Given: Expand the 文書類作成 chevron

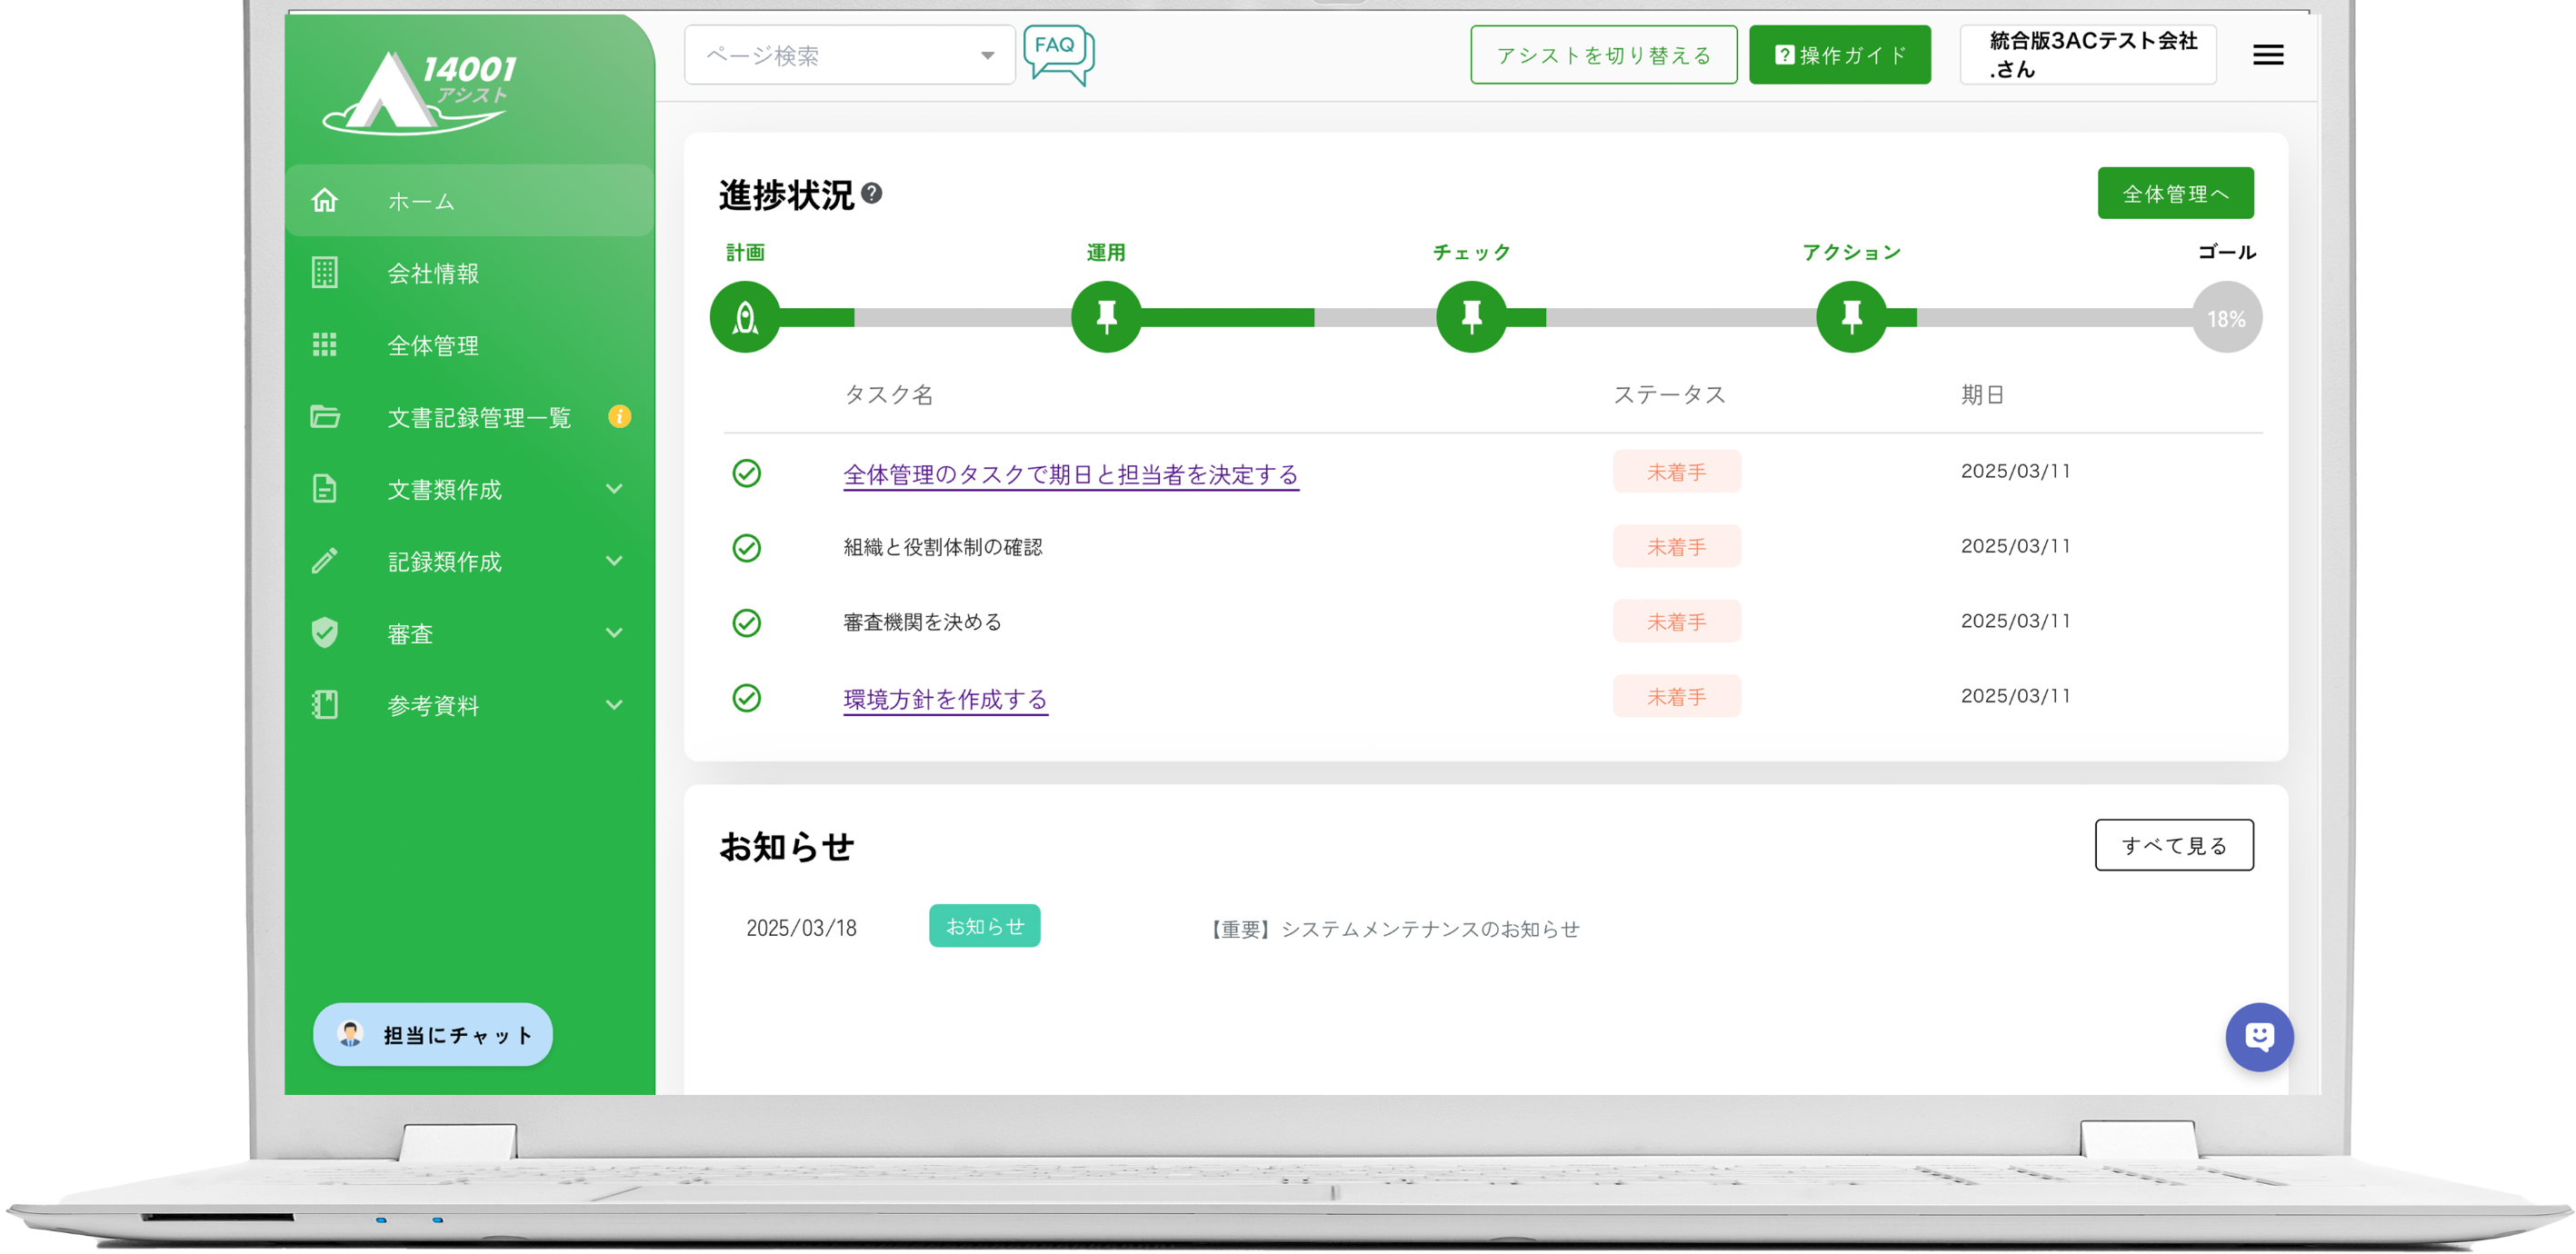Looking at the screenshot, I should tap(614, 488).
